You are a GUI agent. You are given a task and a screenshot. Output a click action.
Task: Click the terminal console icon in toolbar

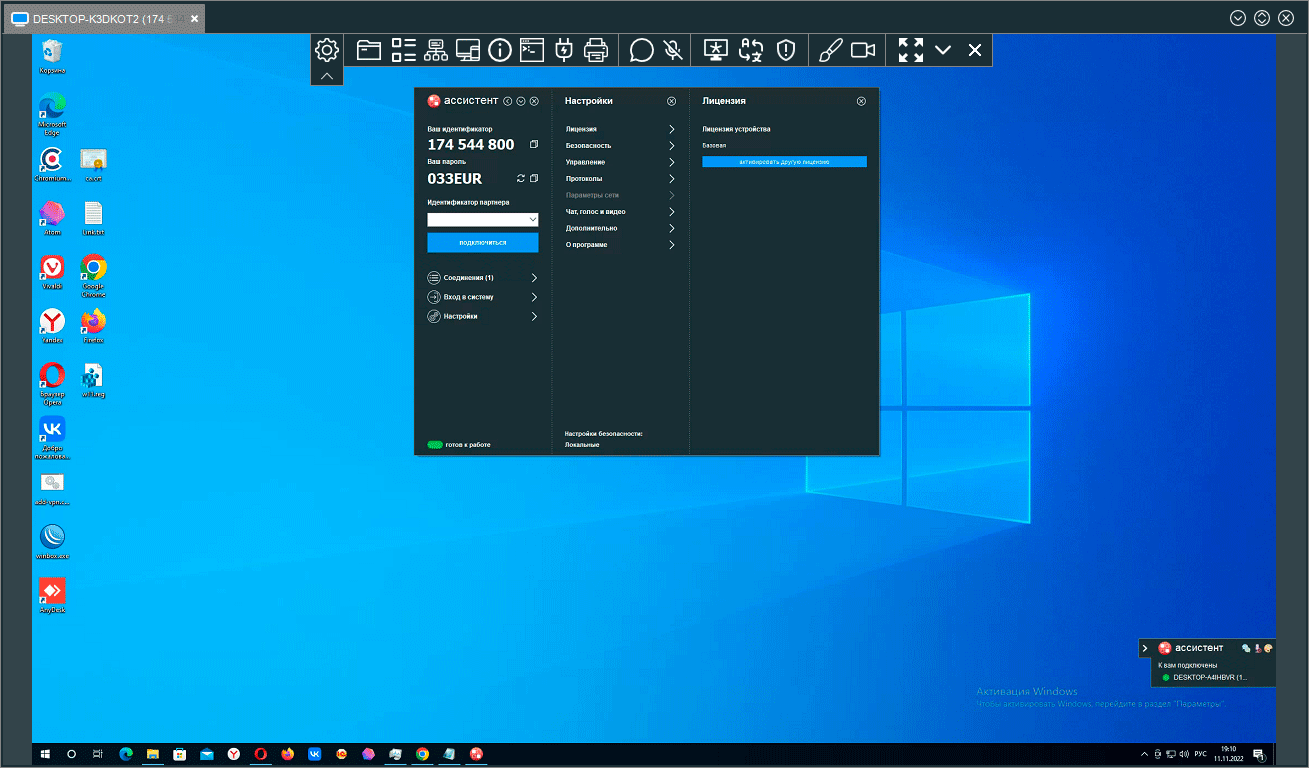tap(531, 50)
